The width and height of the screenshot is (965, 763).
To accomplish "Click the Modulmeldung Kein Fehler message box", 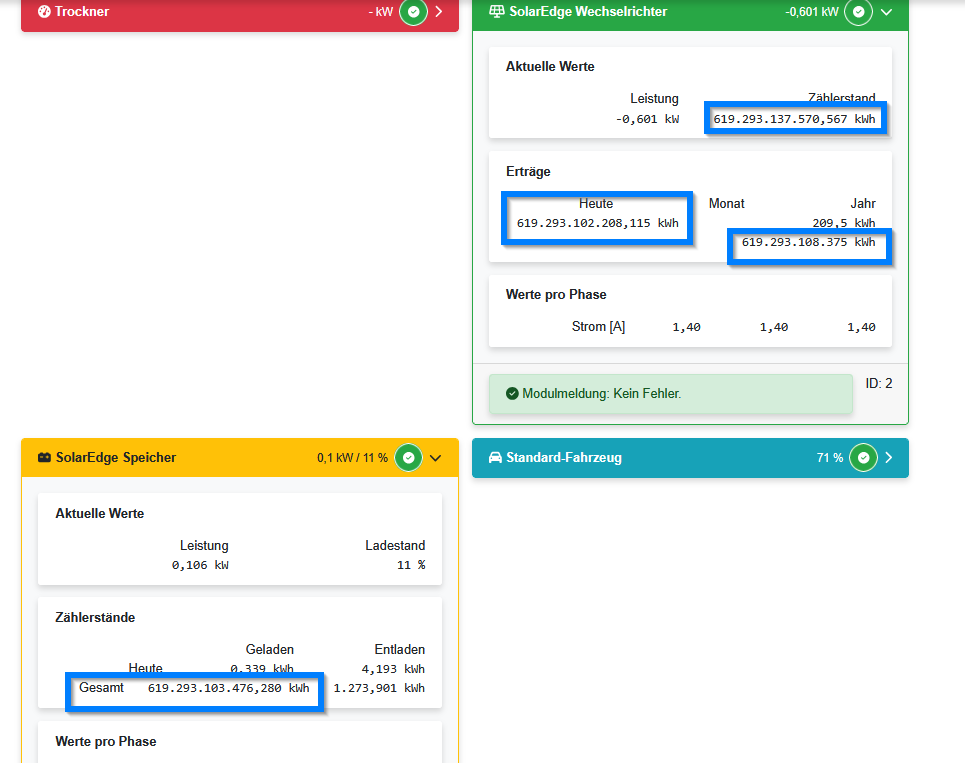I will pos(670,394).
